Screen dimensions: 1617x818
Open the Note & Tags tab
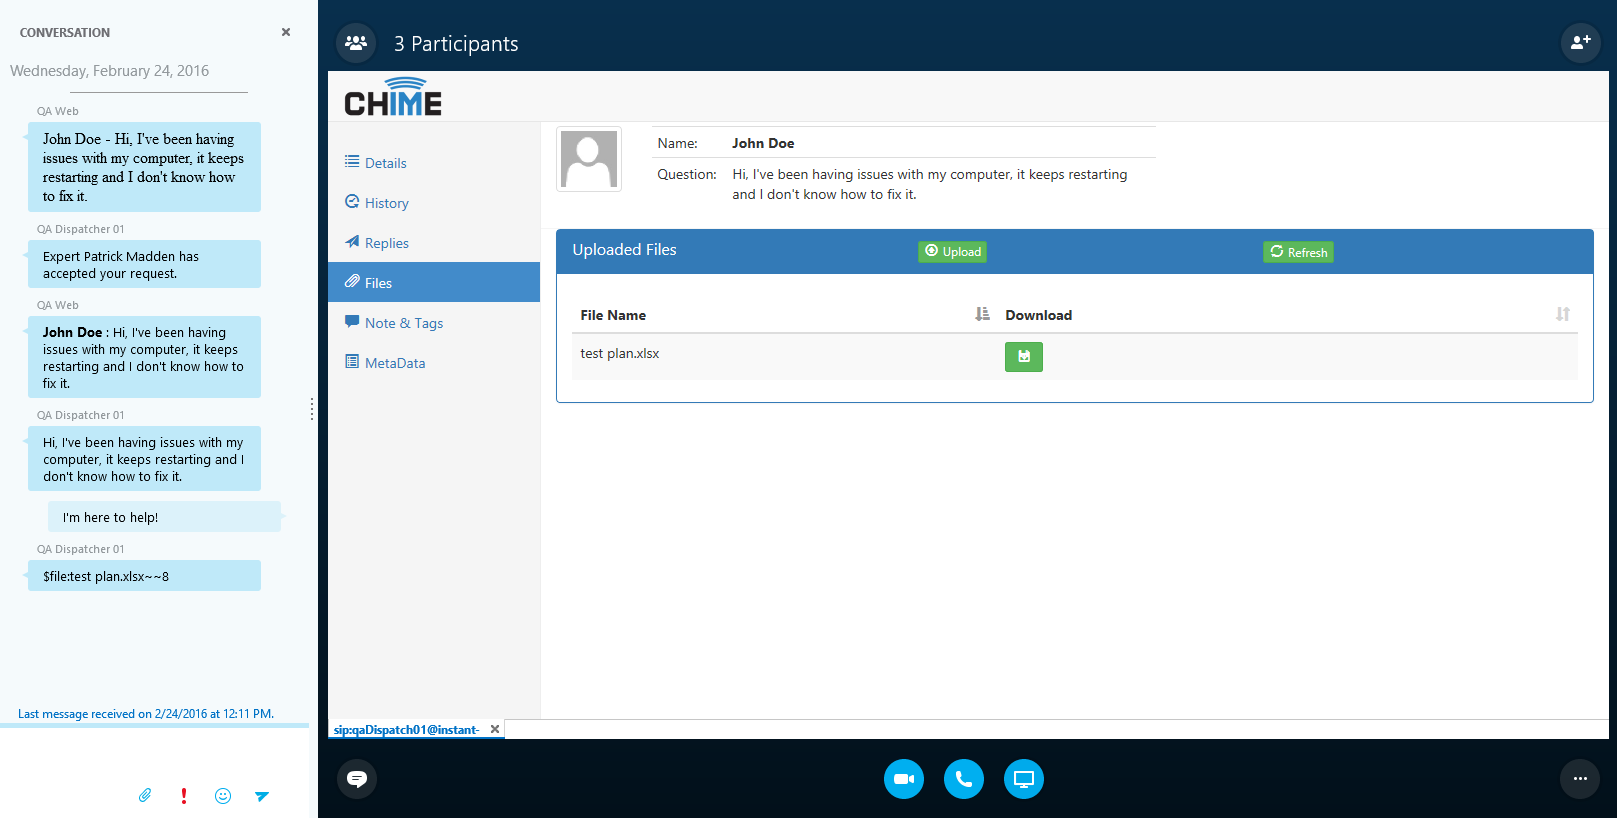[403, 323]
